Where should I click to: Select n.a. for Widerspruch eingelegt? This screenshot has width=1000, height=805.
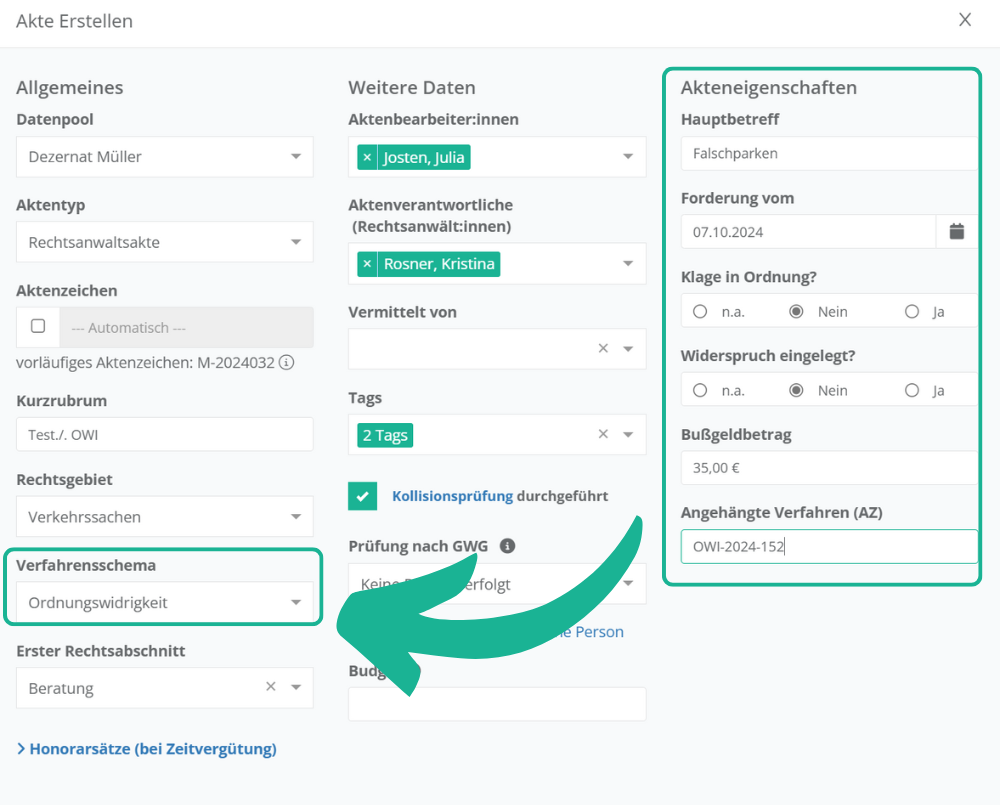[x=700, y=391]
